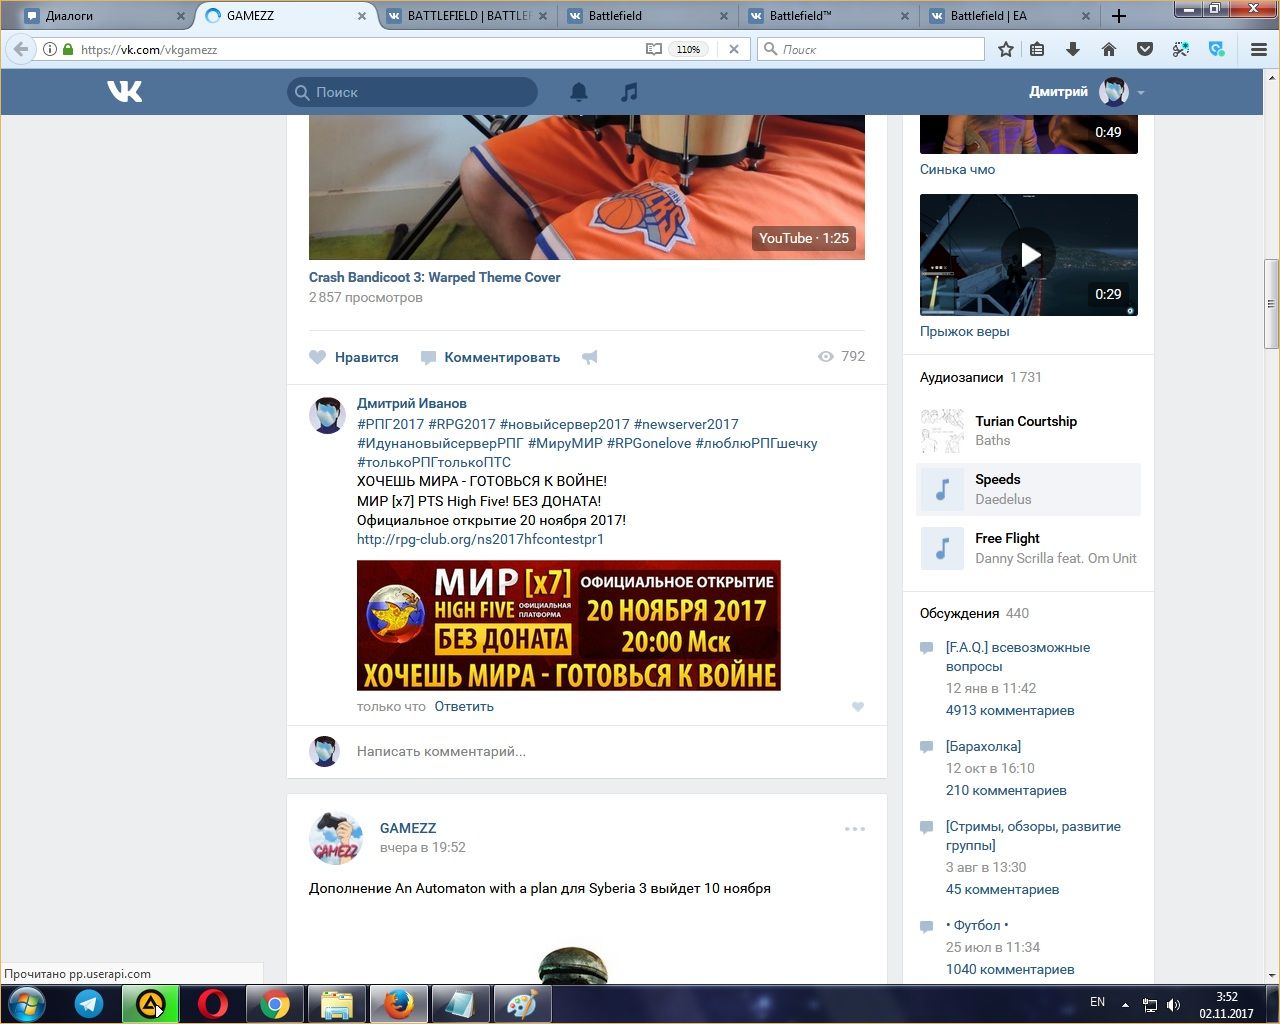Screen dimensions: 1280x1024
Task: Open bookmarks library clipboard icon
Action: coord(1037,49)
